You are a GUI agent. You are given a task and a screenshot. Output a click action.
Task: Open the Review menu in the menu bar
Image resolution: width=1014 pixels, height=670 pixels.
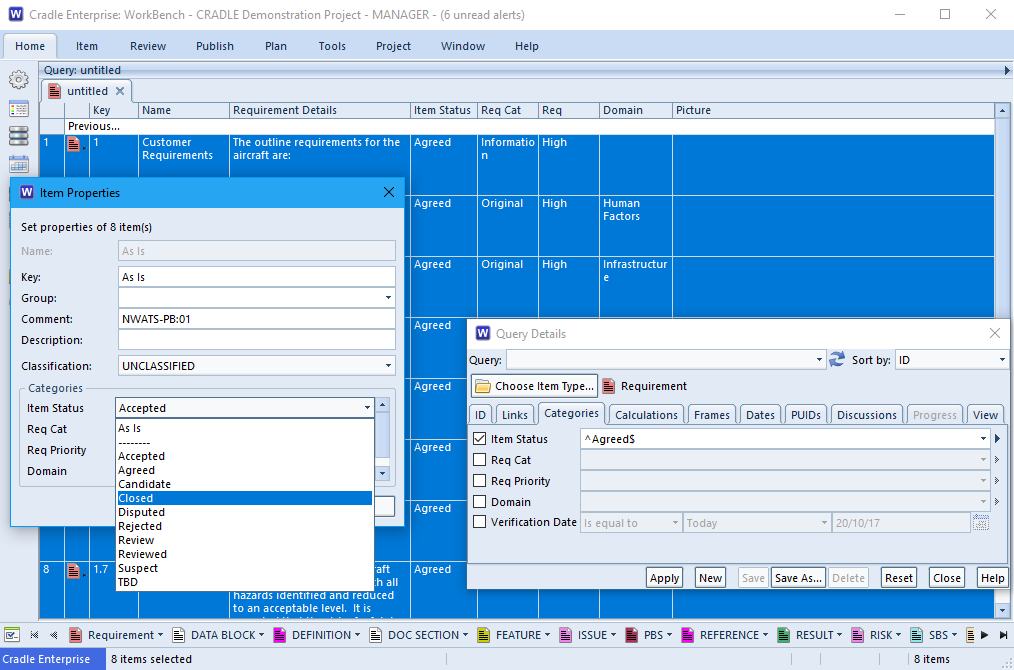147,46
